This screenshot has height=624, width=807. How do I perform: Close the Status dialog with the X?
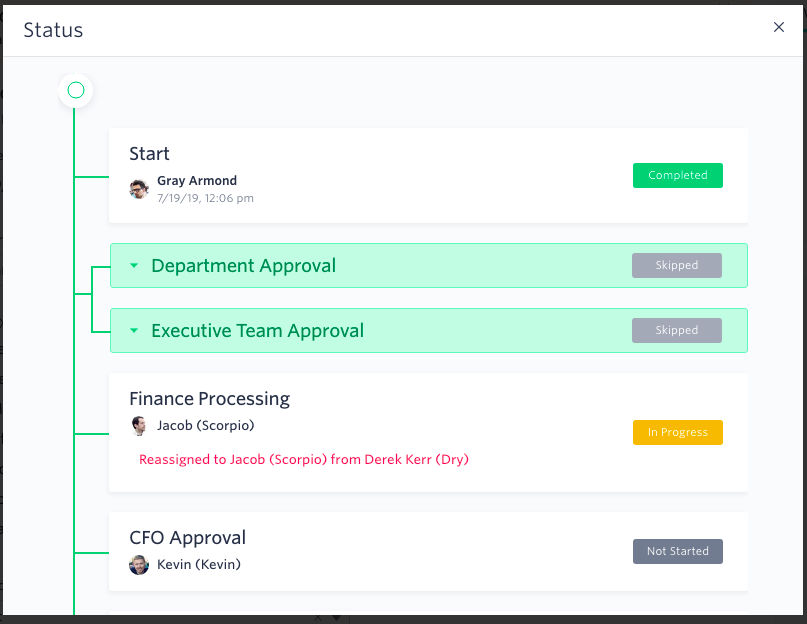[x=779, y=27]
